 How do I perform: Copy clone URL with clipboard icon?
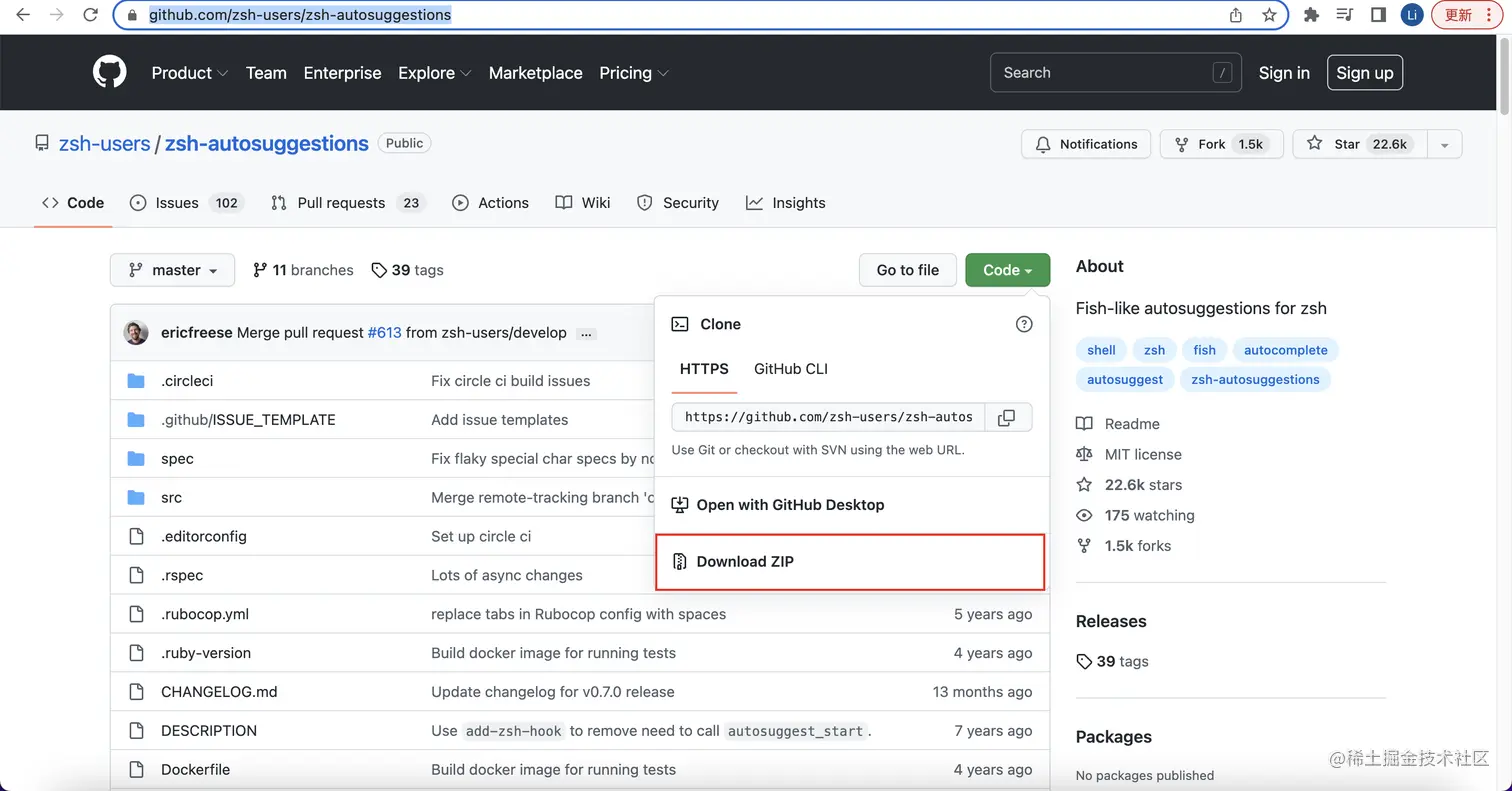pyautogui.click(x=1007, y=417)
